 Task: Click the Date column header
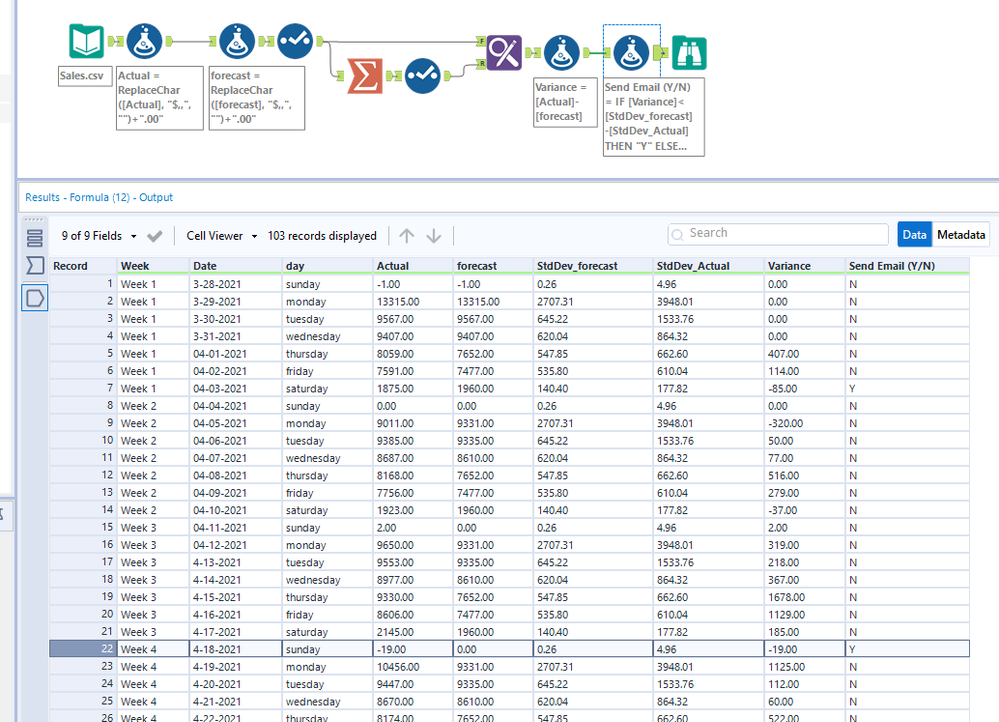236,266
